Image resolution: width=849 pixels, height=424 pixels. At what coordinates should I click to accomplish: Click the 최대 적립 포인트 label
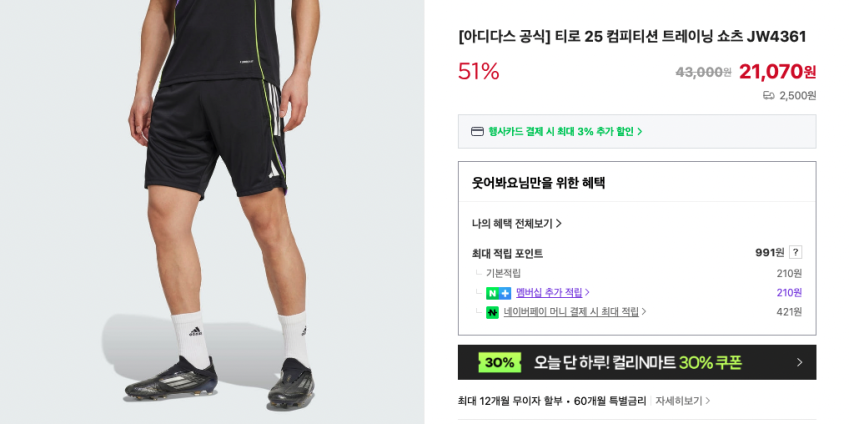pos(507,253)
